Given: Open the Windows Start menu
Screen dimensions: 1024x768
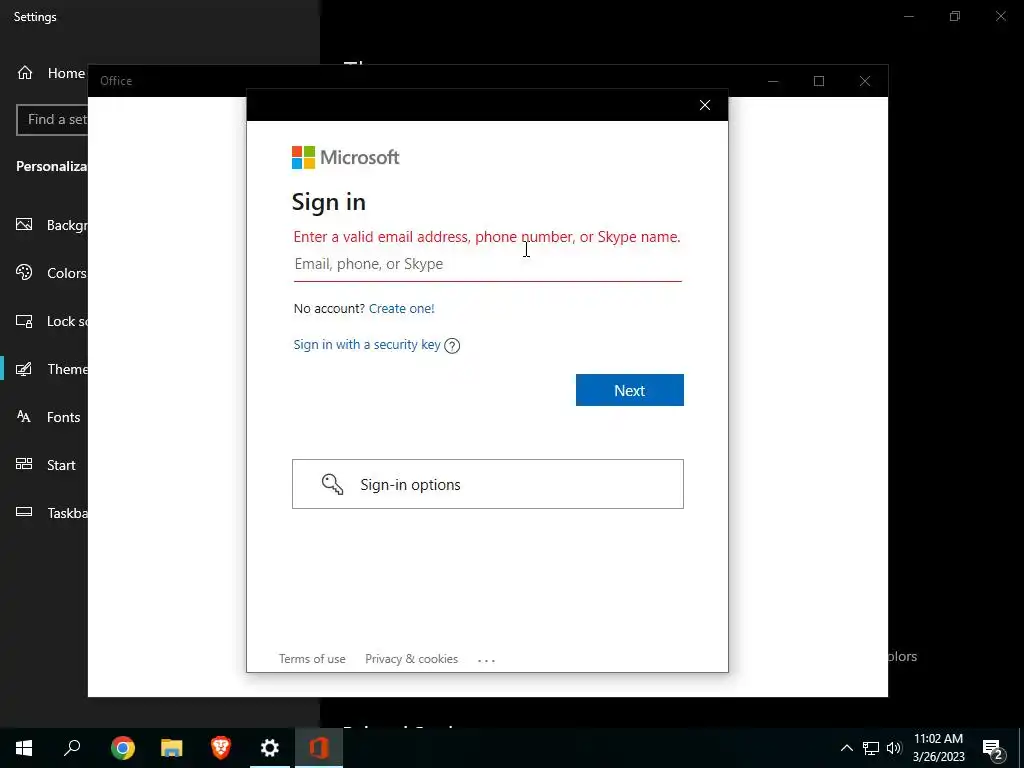Looking at the screenshot, I should point(24,748).
